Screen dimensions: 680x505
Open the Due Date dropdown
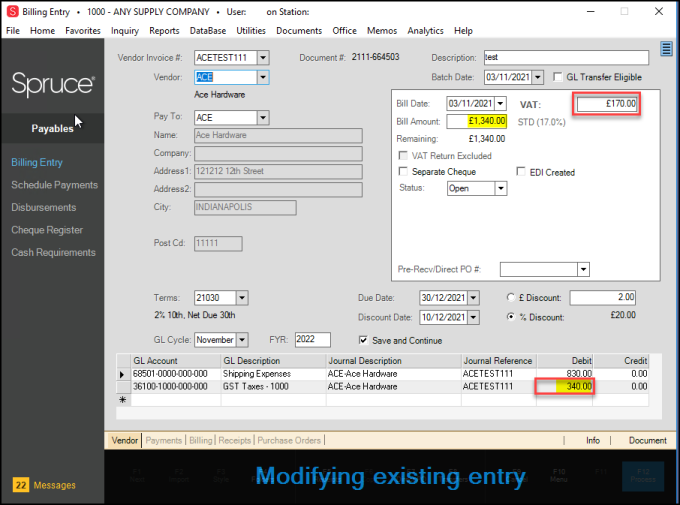click(x=473, y=298)
